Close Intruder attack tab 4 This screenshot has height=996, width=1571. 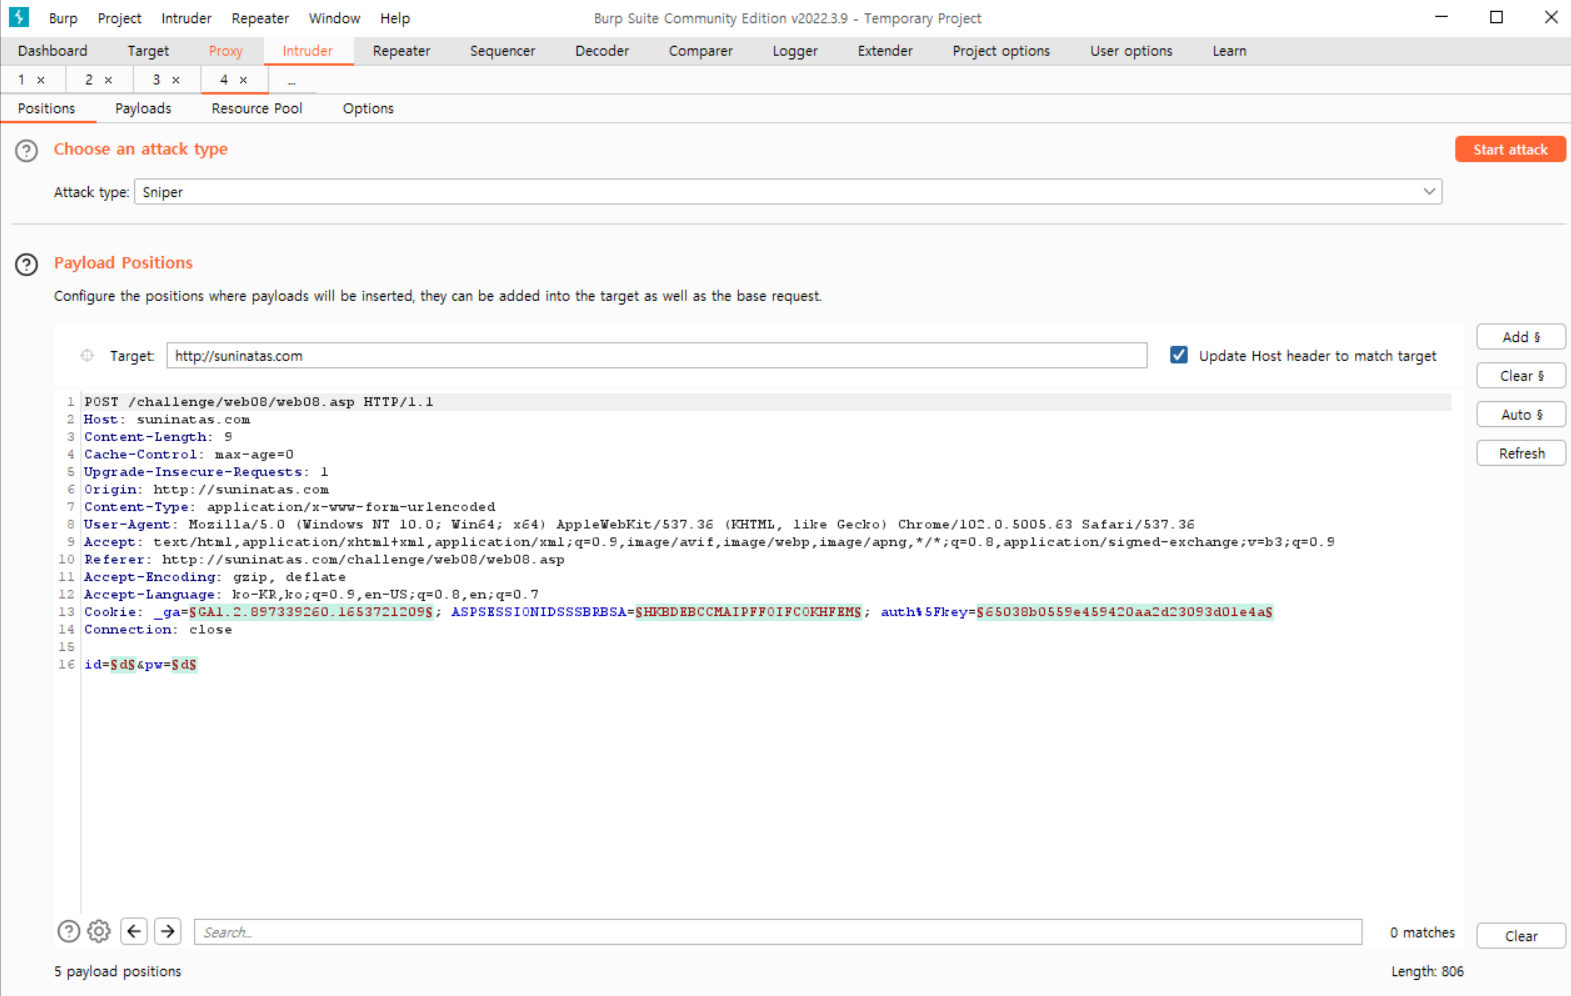pyautogui.click(x=243, y=80)
